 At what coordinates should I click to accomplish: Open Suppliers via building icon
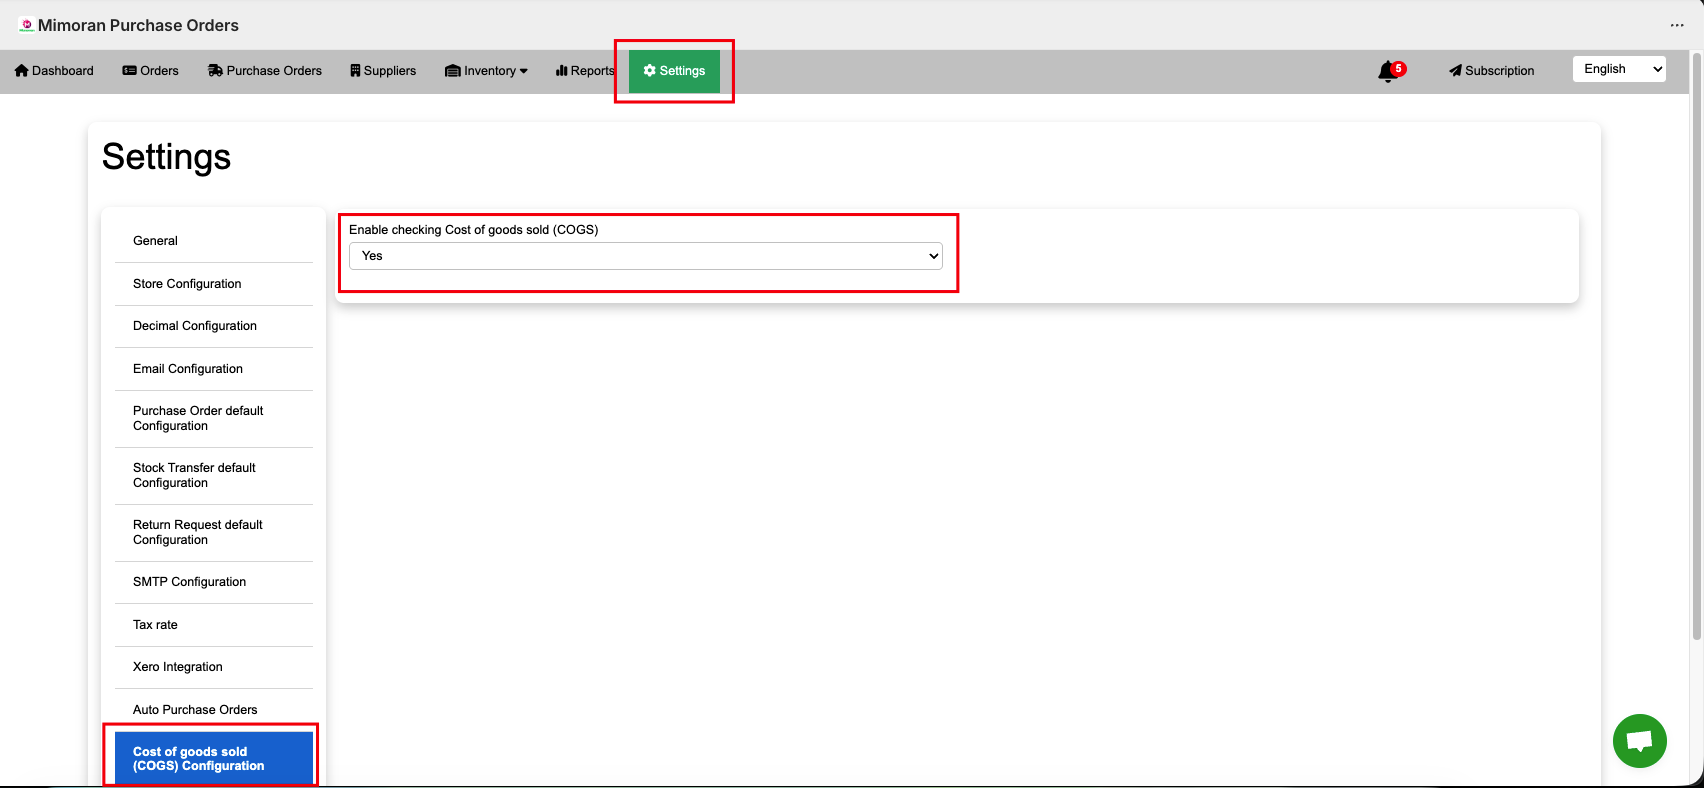tap(355, 71)
